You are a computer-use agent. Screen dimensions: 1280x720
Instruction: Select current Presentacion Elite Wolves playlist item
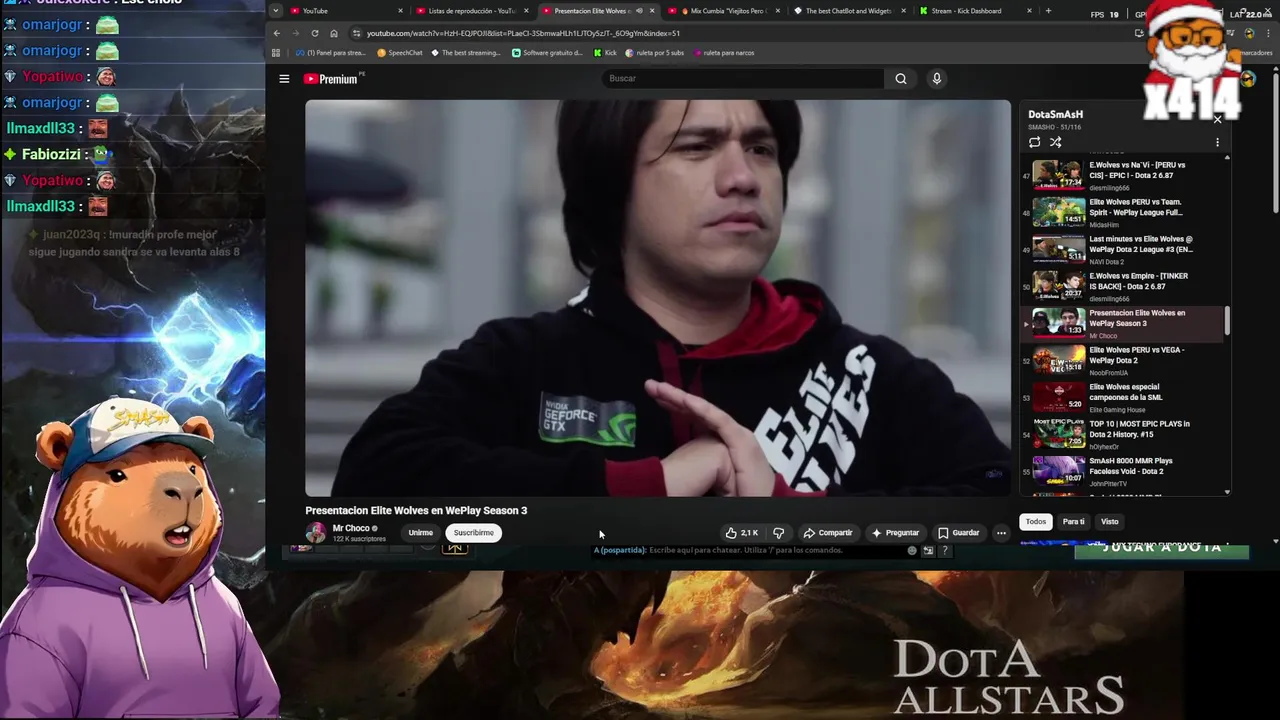point(1124,324)
